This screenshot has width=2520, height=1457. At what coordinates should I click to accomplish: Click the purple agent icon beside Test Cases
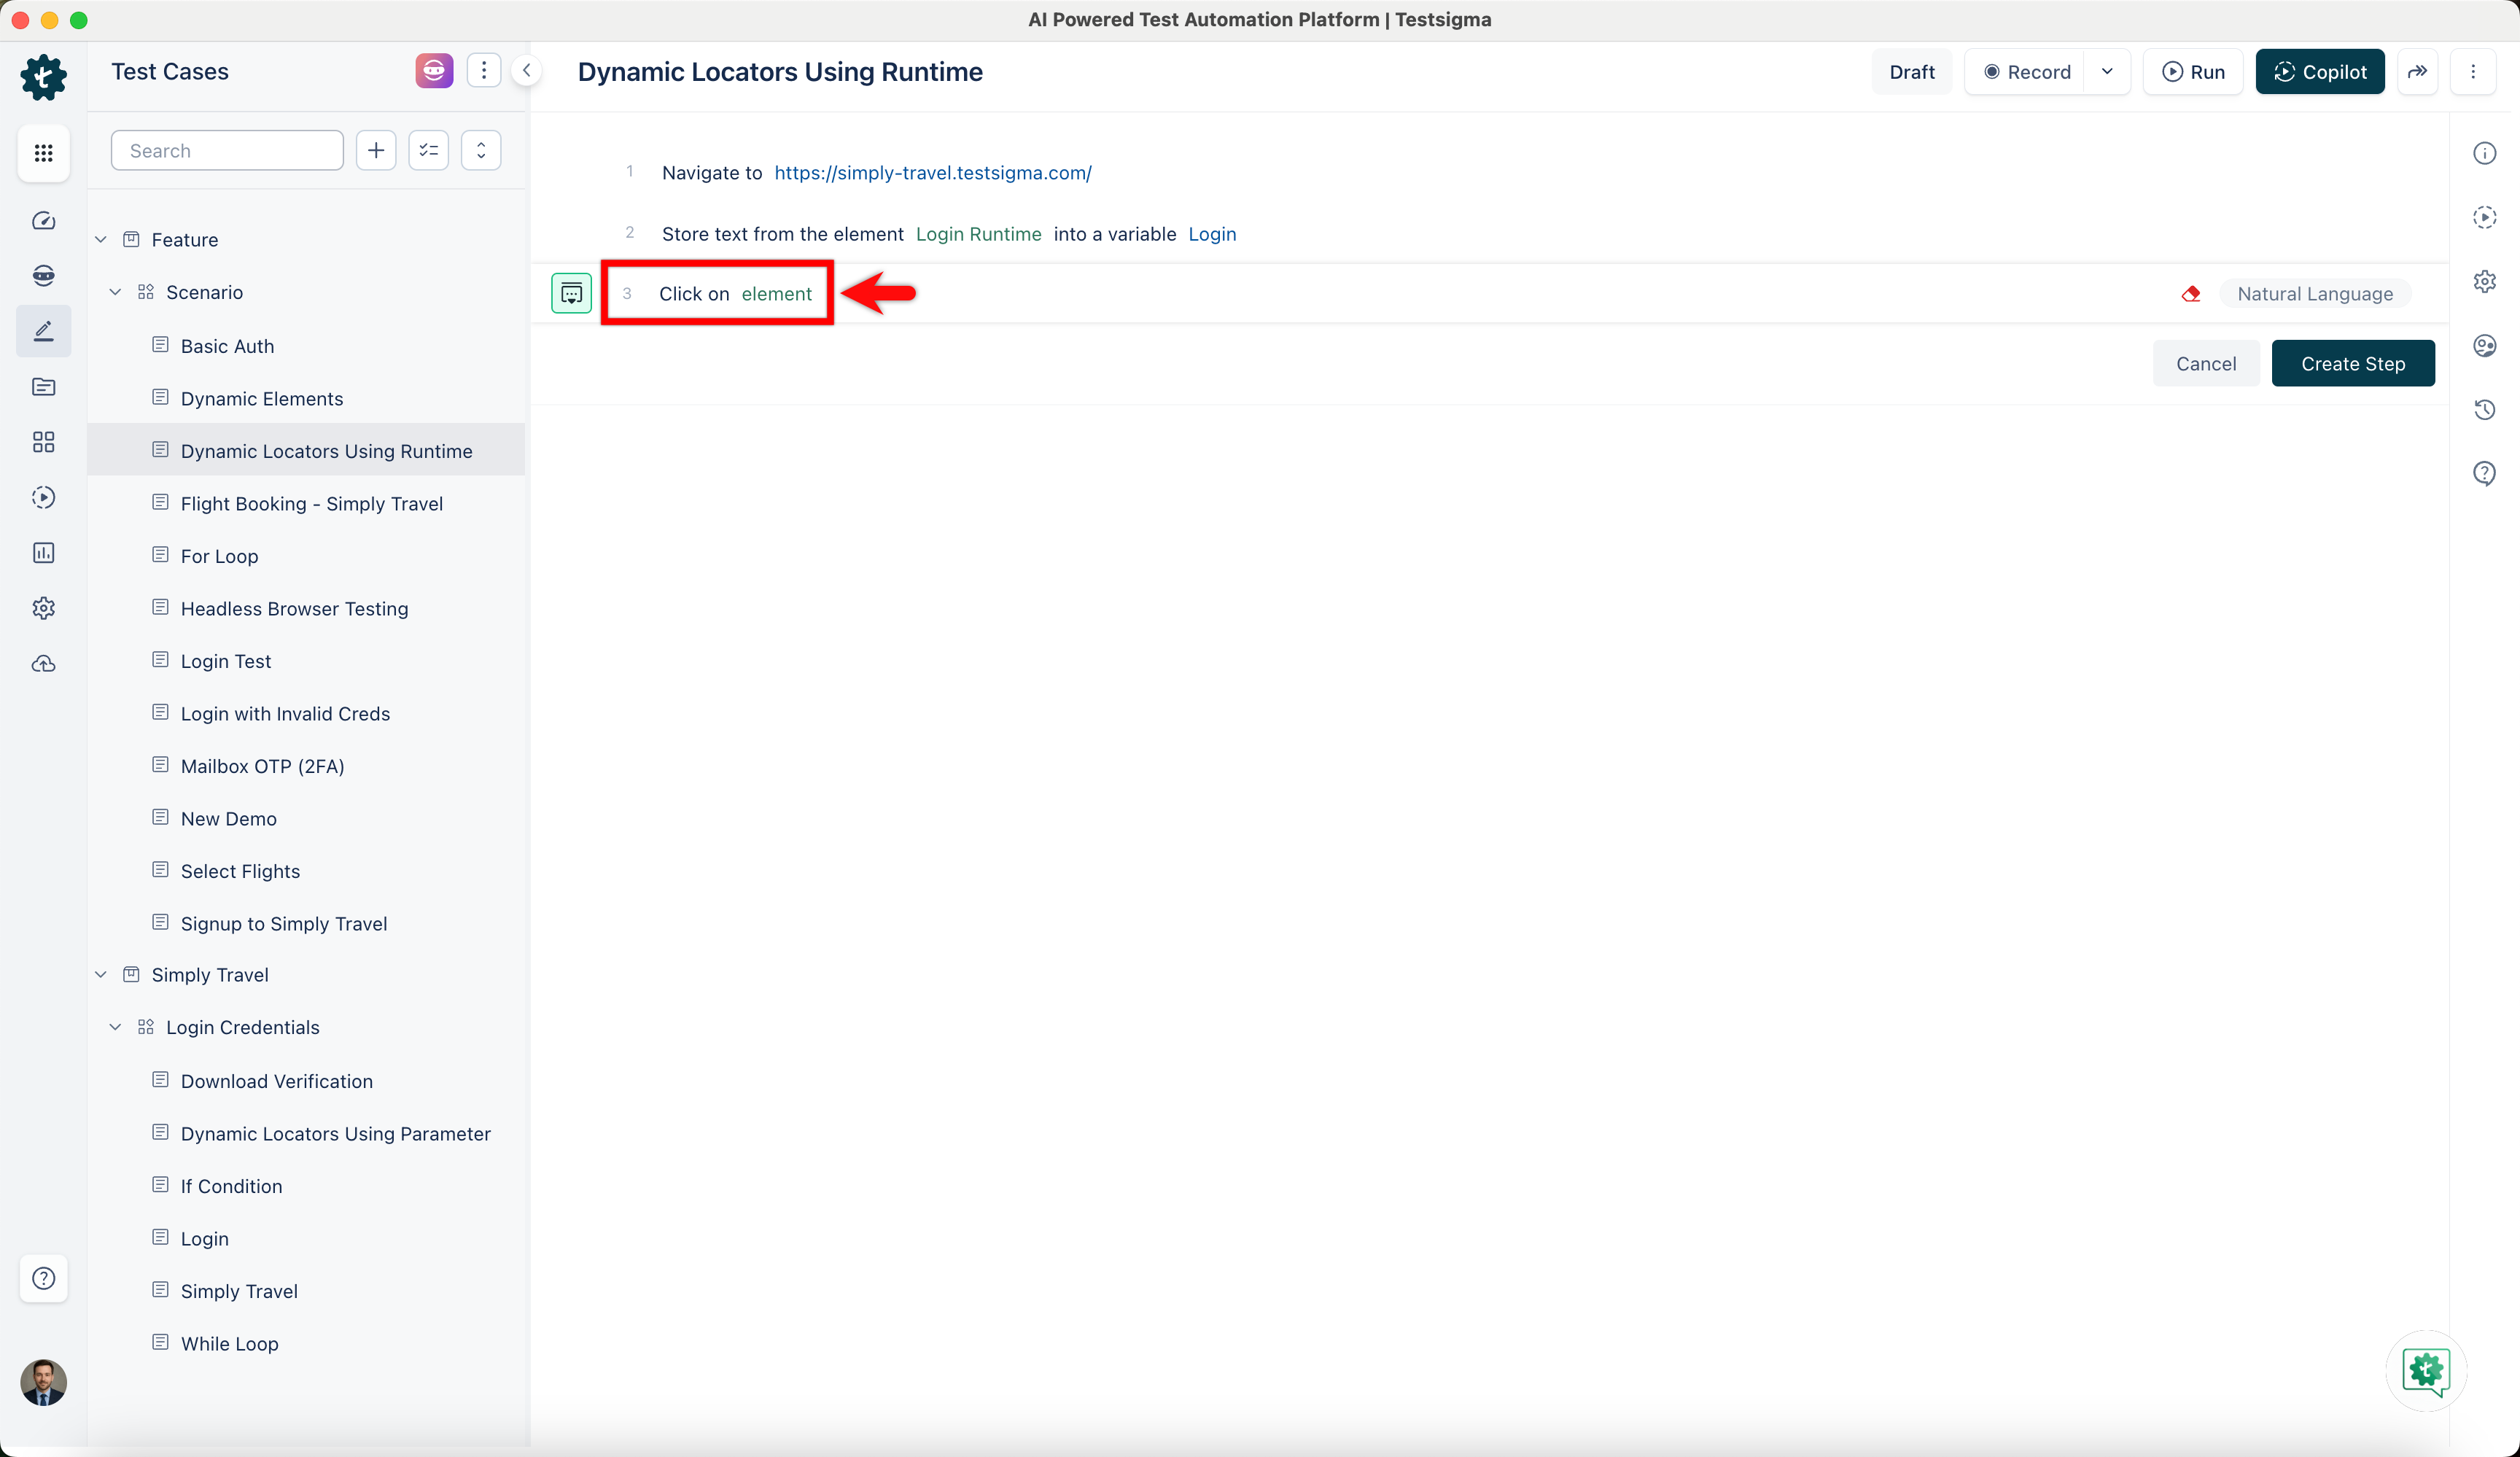pos(434,71)
